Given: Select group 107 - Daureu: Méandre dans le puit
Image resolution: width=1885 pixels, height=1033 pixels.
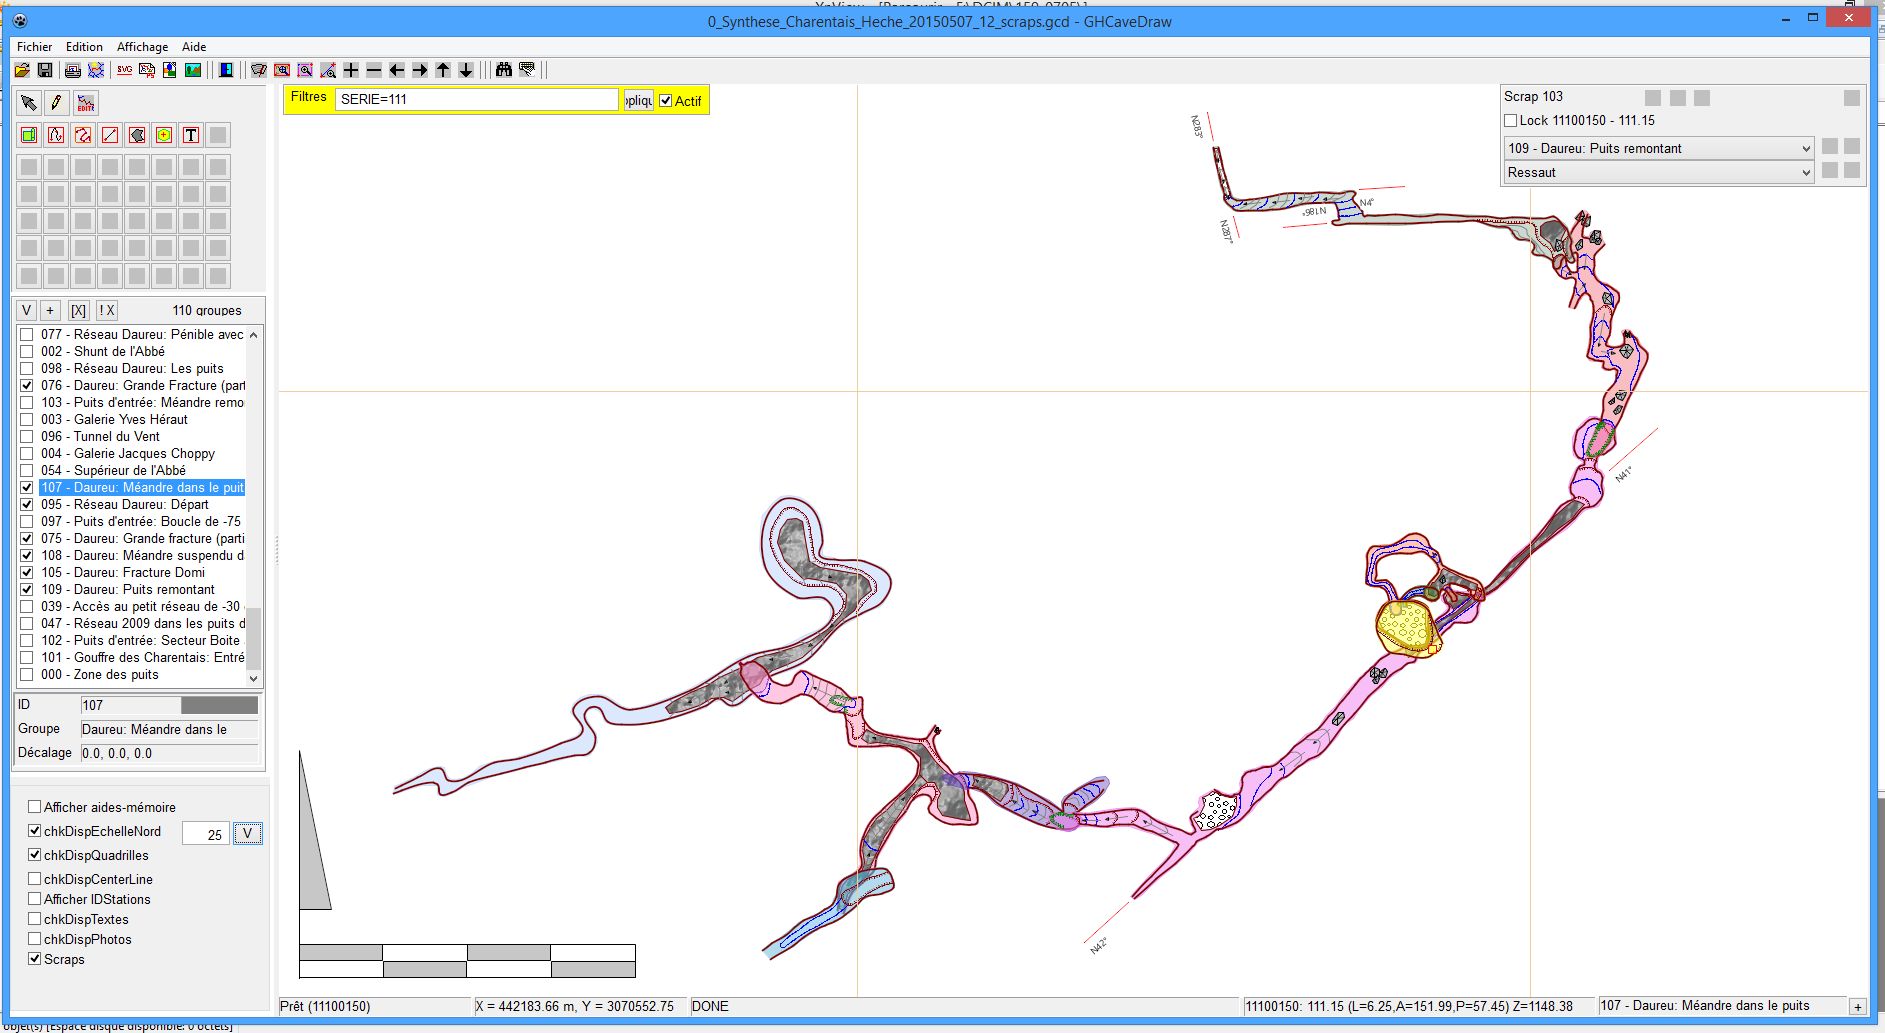Looking at the screenshot, I should (142, 487).
